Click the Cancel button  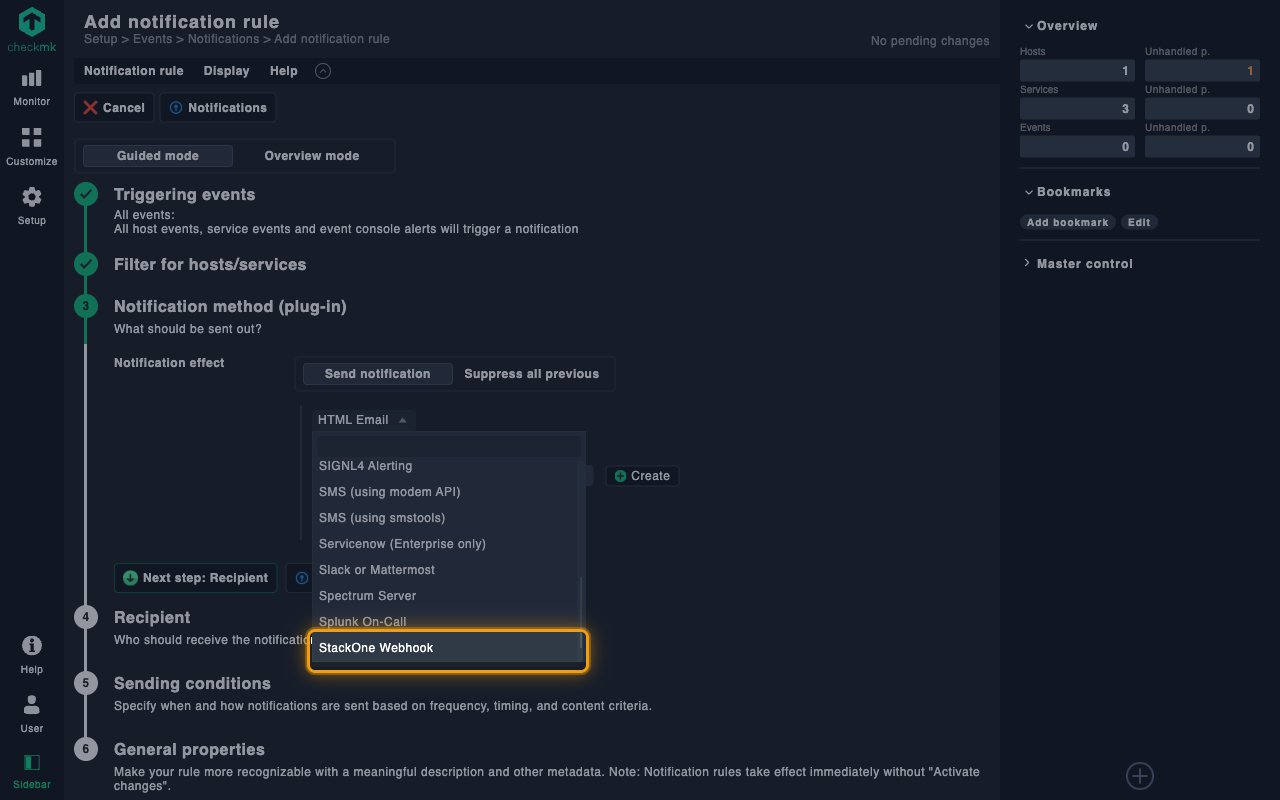tap(113, 108)
